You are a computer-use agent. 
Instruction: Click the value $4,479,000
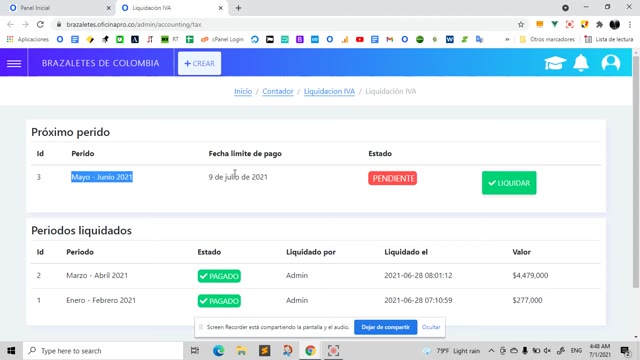click(x=530, y=276)
